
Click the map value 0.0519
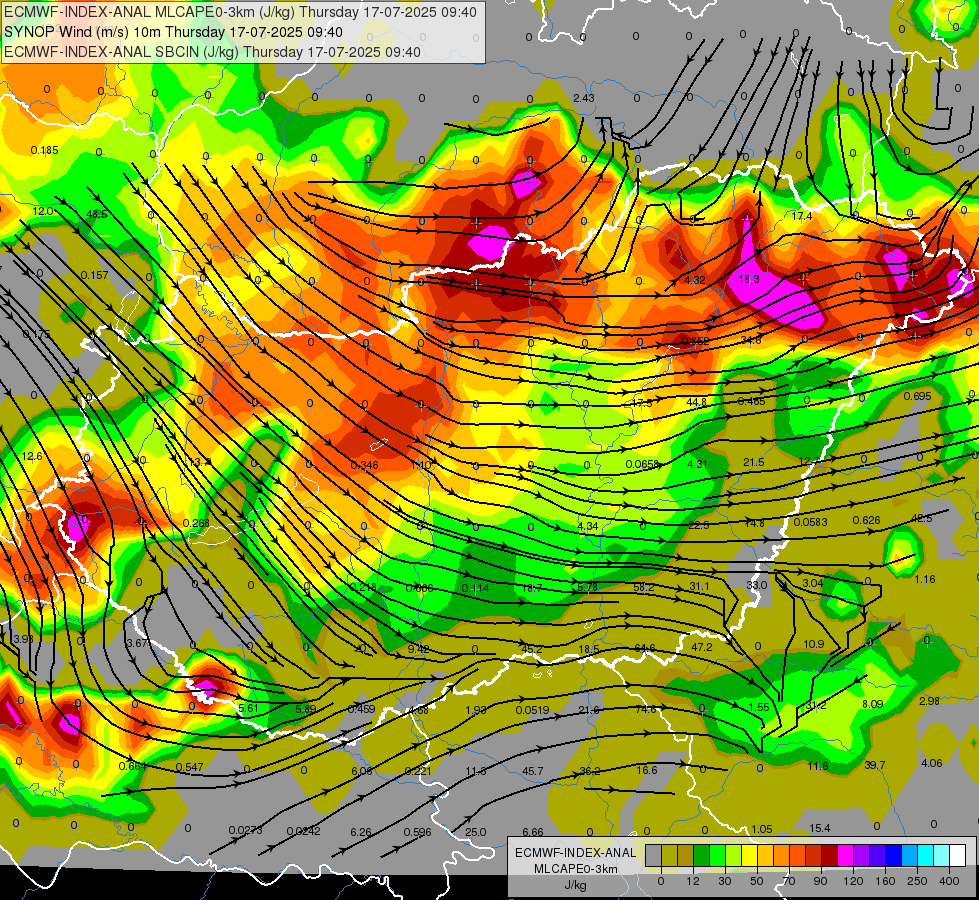click(533, 710)
